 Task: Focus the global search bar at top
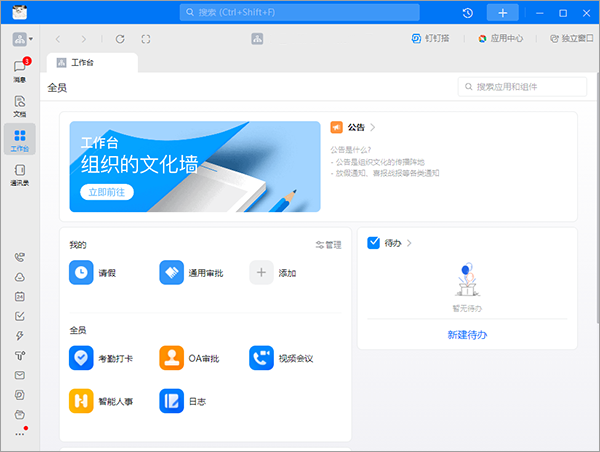[300, 13]
